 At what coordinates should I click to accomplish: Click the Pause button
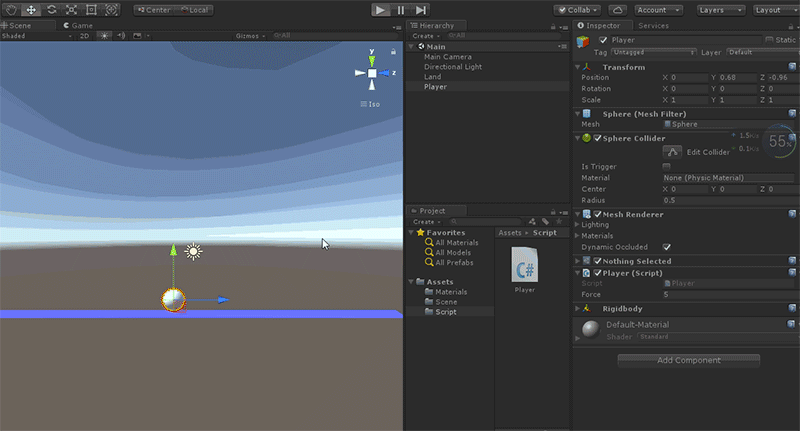click(401, 10)
